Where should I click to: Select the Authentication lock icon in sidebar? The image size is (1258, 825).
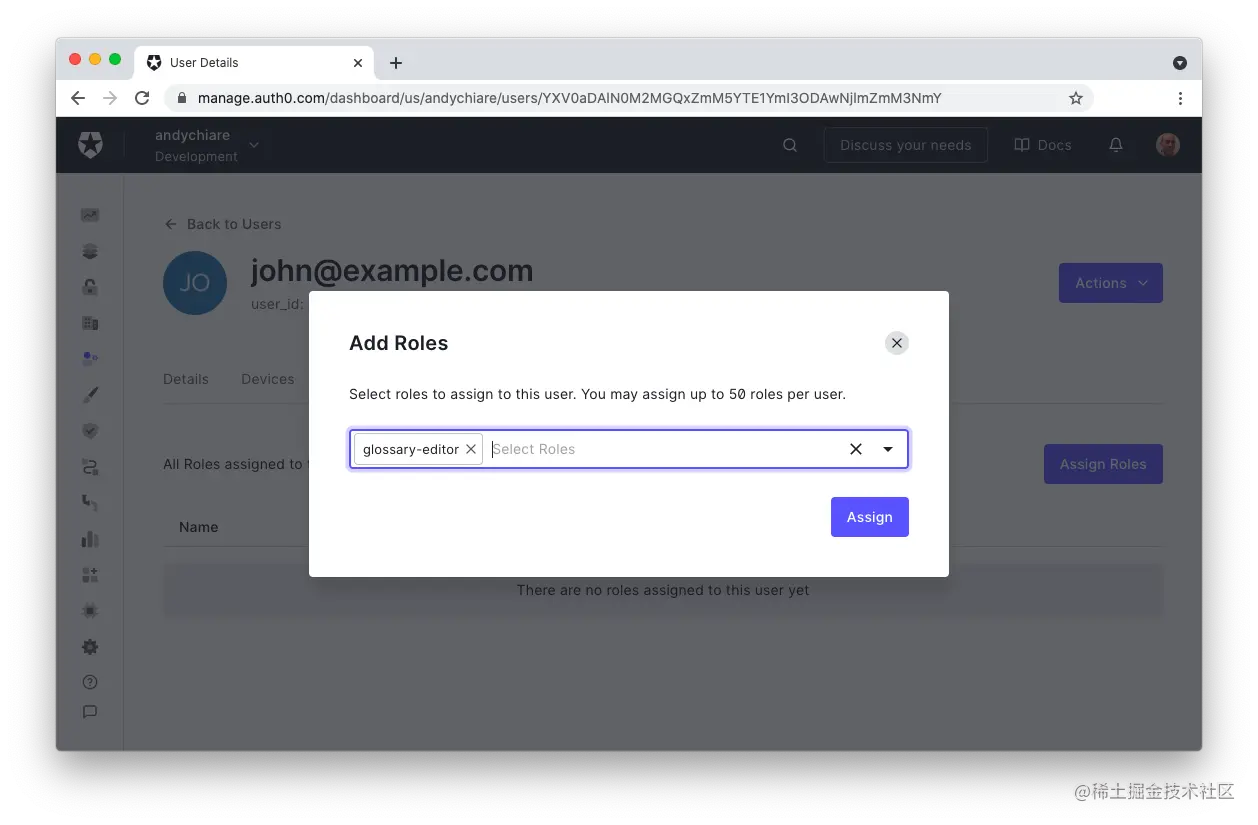pos(90,287)
